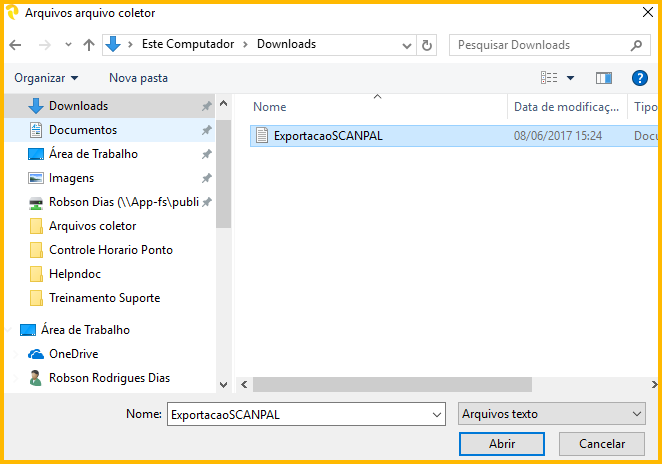Click the OneDrive cloud icon
662x464 pixels.
(36, 354)
